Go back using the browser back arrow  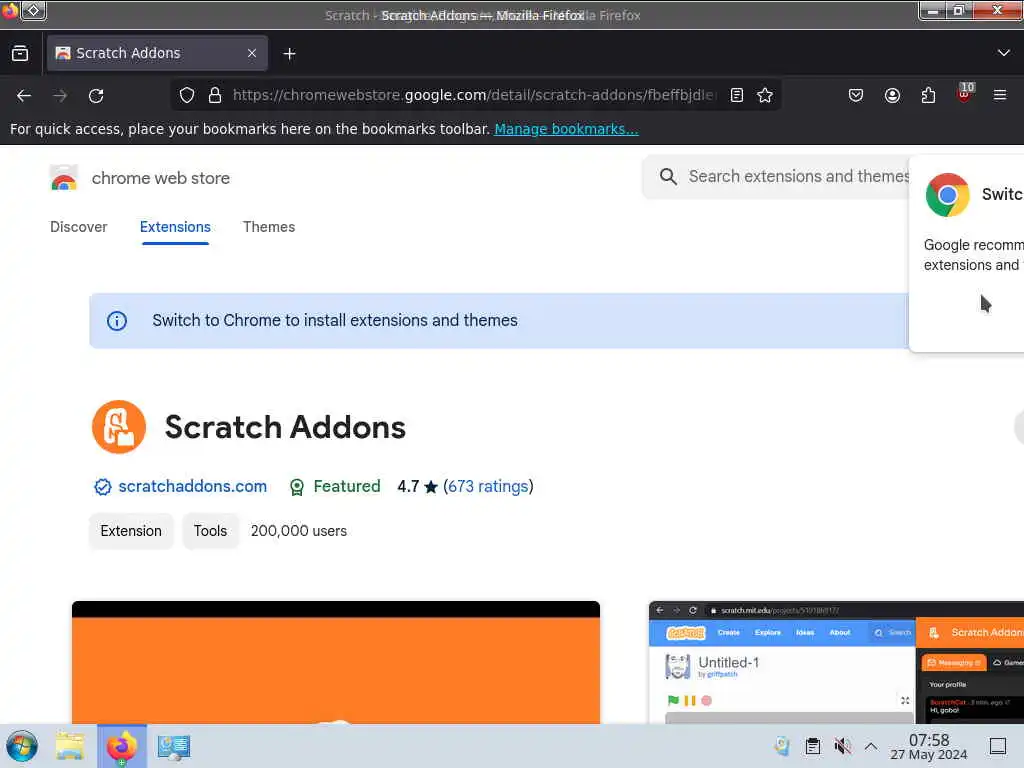pyautogui.click(x=24, y=96)
